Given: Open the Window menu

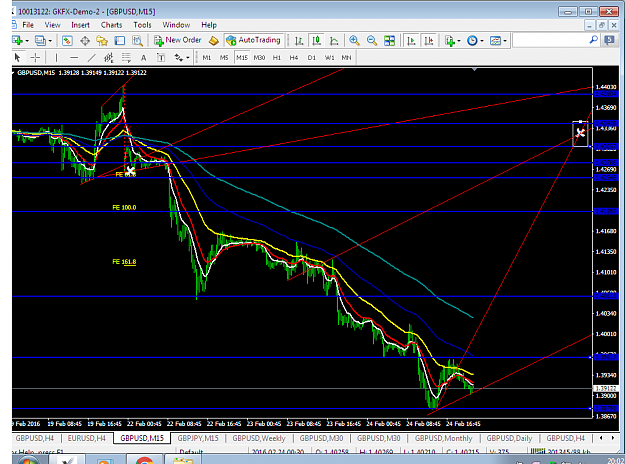Looking at the screenshot, I should click(x=176, y=25).
